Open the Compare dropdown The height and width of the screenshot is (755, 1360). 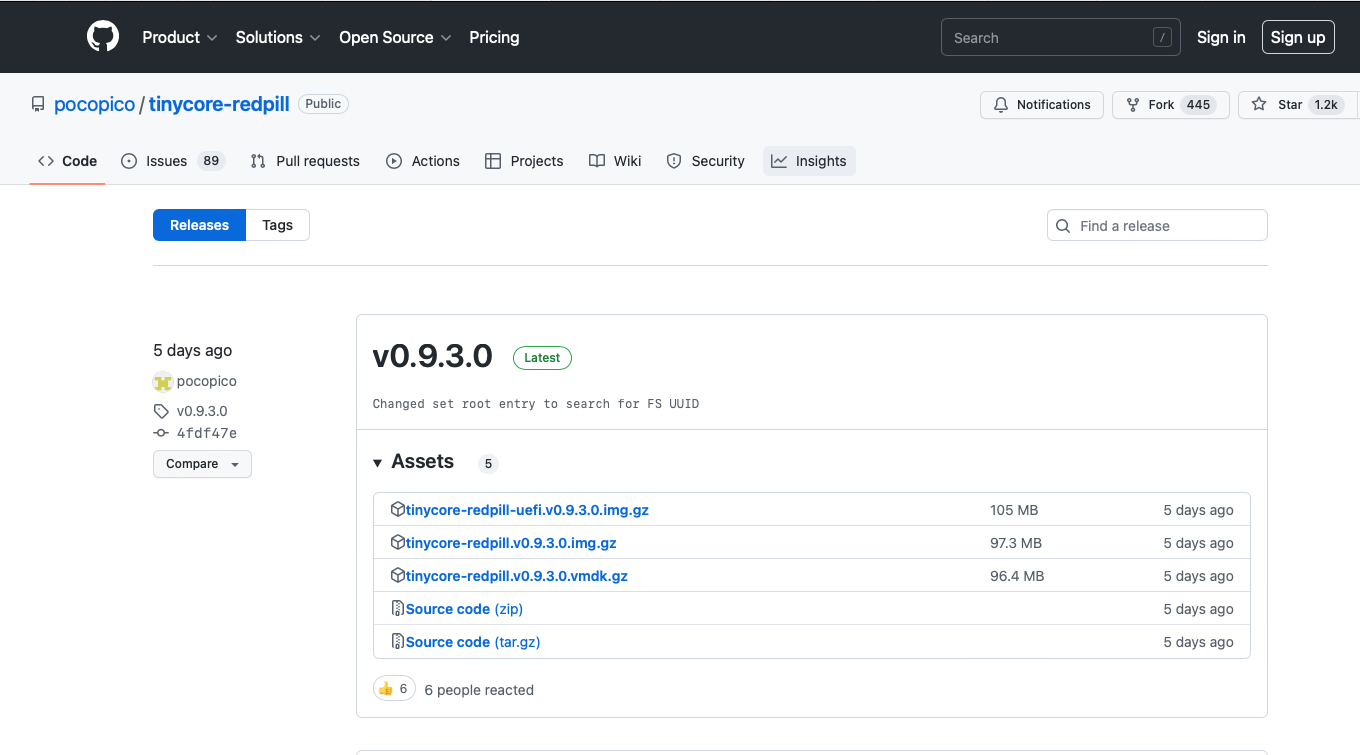tap(202, 464)
